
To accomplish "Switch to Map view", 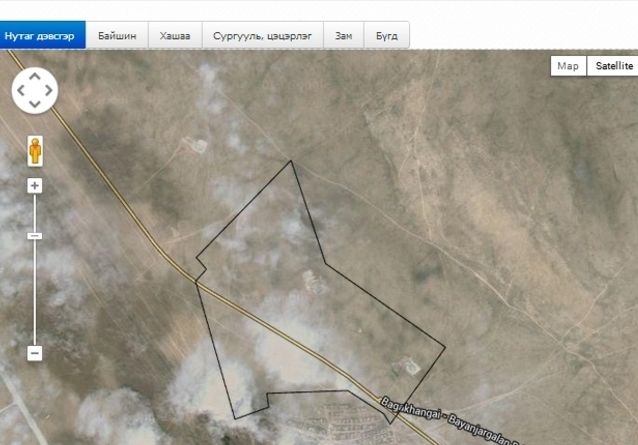I will [x=568, y=66].
